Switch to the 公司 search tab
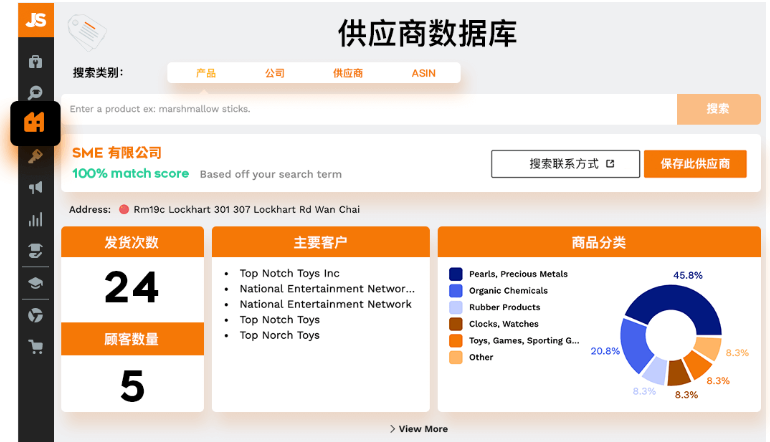 click(275, 73)
